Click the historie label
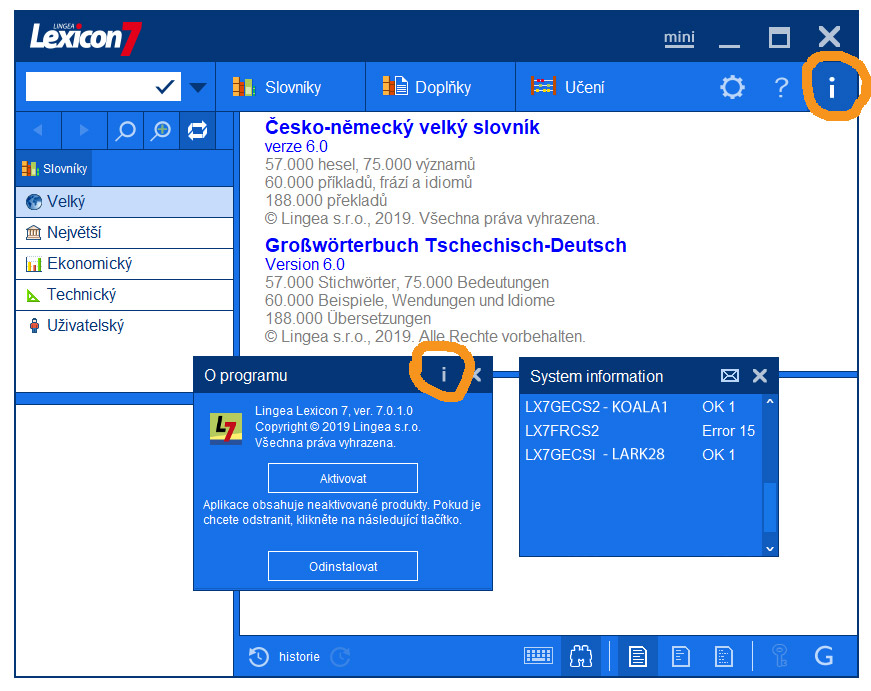 tap(299, 657)
